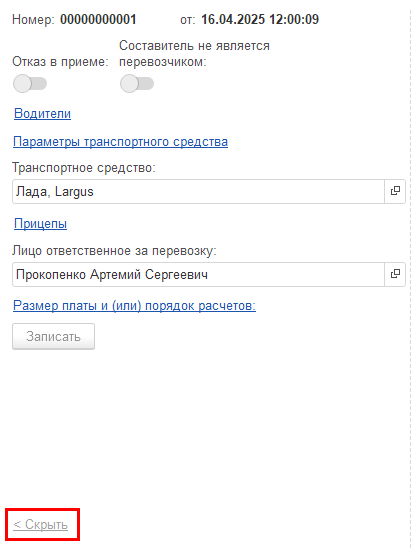Open the Прокопенко Артемий Сергеевич record icon
The image size is (411, 548).
[x=395, y=274]
